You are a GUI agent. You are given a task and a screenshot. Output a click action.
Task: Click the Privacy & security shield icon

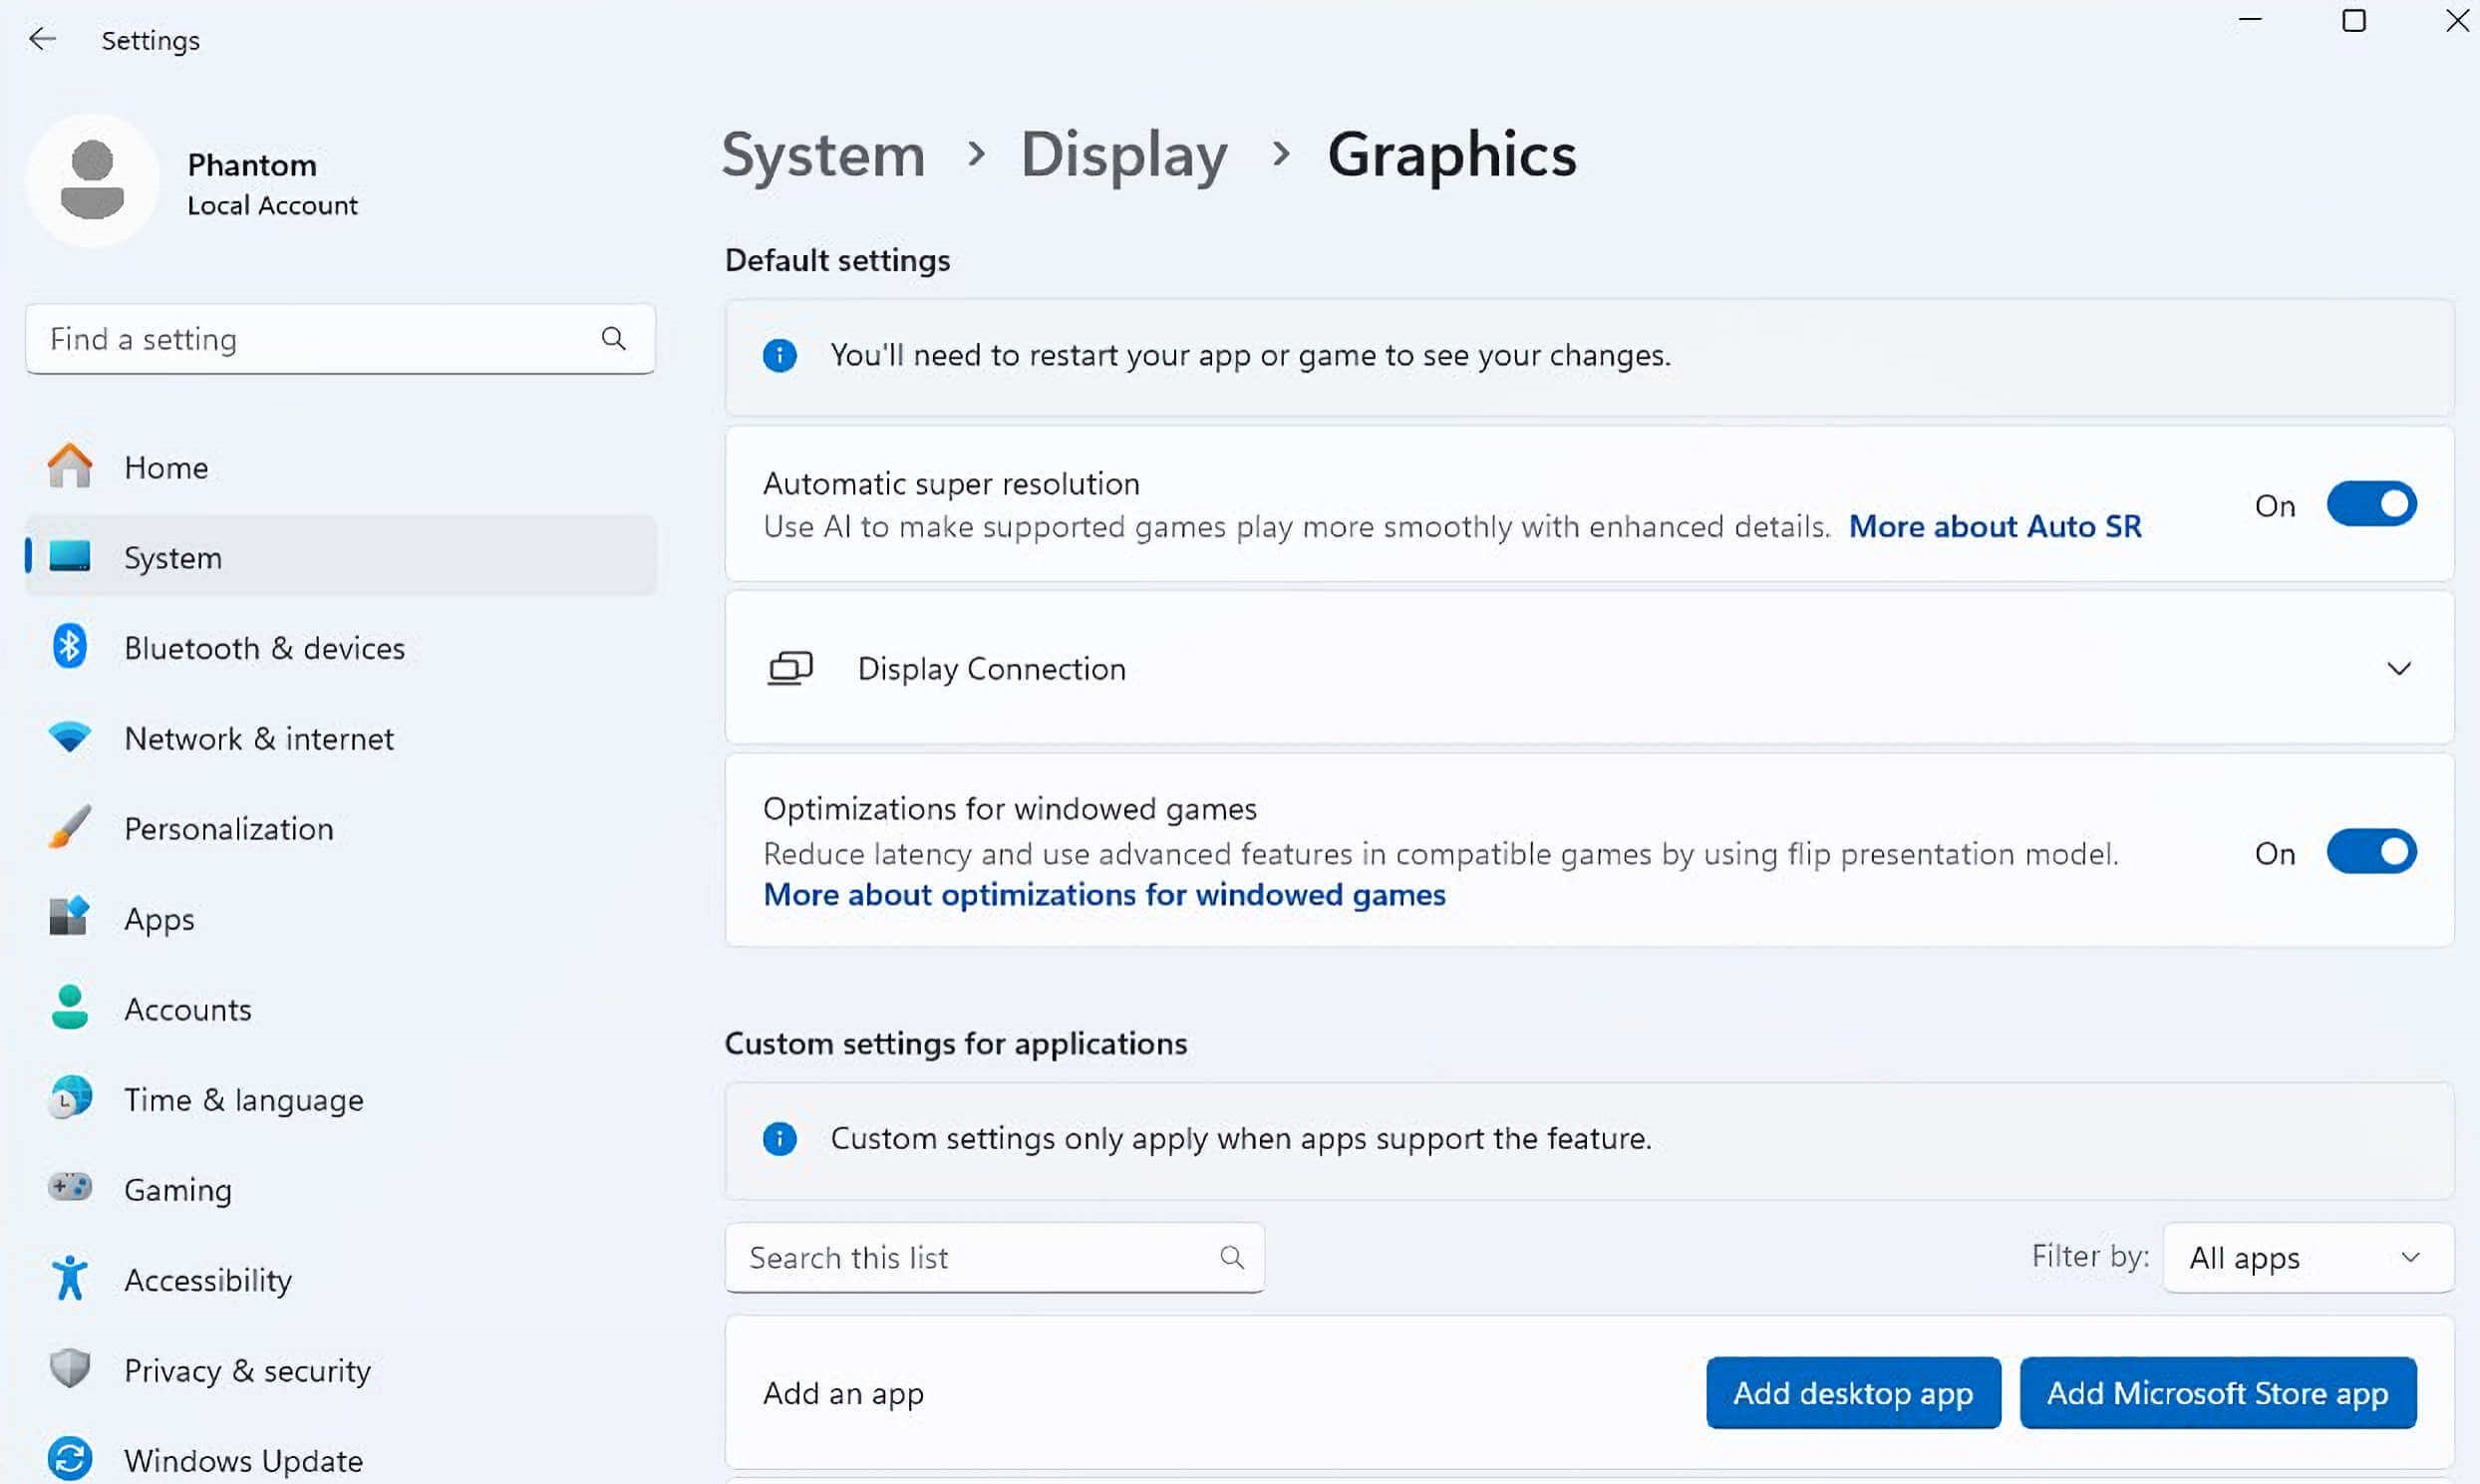(69, 1369)
